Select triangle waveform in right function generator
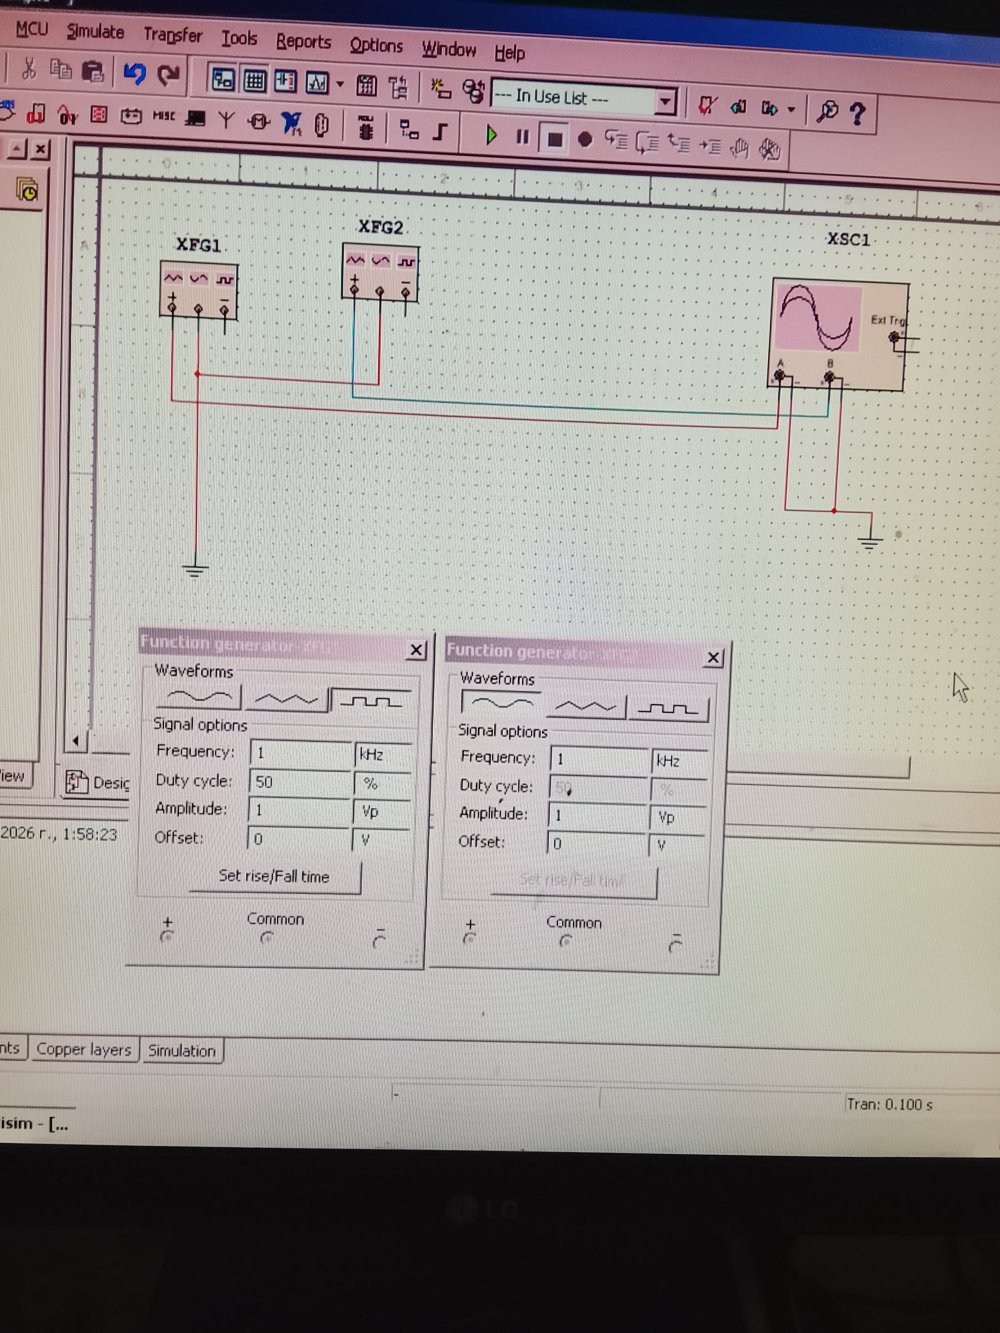Image resolution: width=1000 pixels, height=1333 pixels. coord(585,707)
